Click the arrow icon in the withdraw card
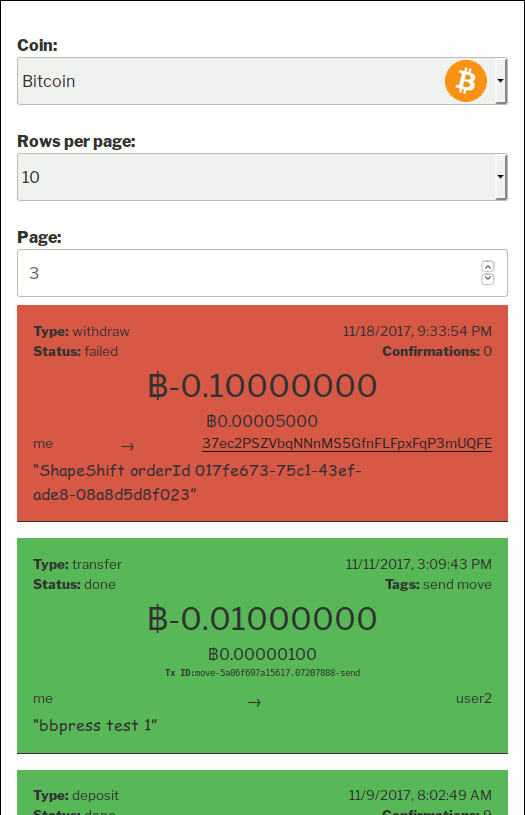 (x=127, y=446)
